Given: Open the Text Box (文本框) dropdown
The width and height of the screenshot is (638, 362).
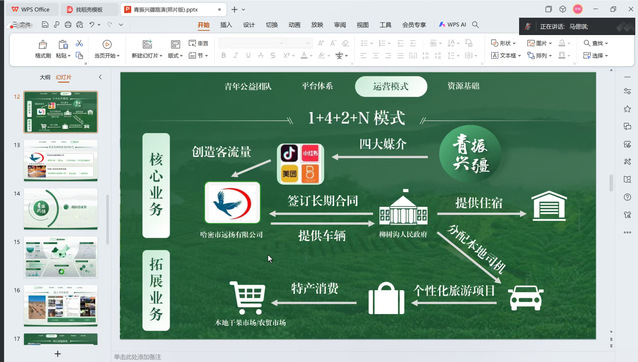Looking at the screenshot, I should (506, 55).
